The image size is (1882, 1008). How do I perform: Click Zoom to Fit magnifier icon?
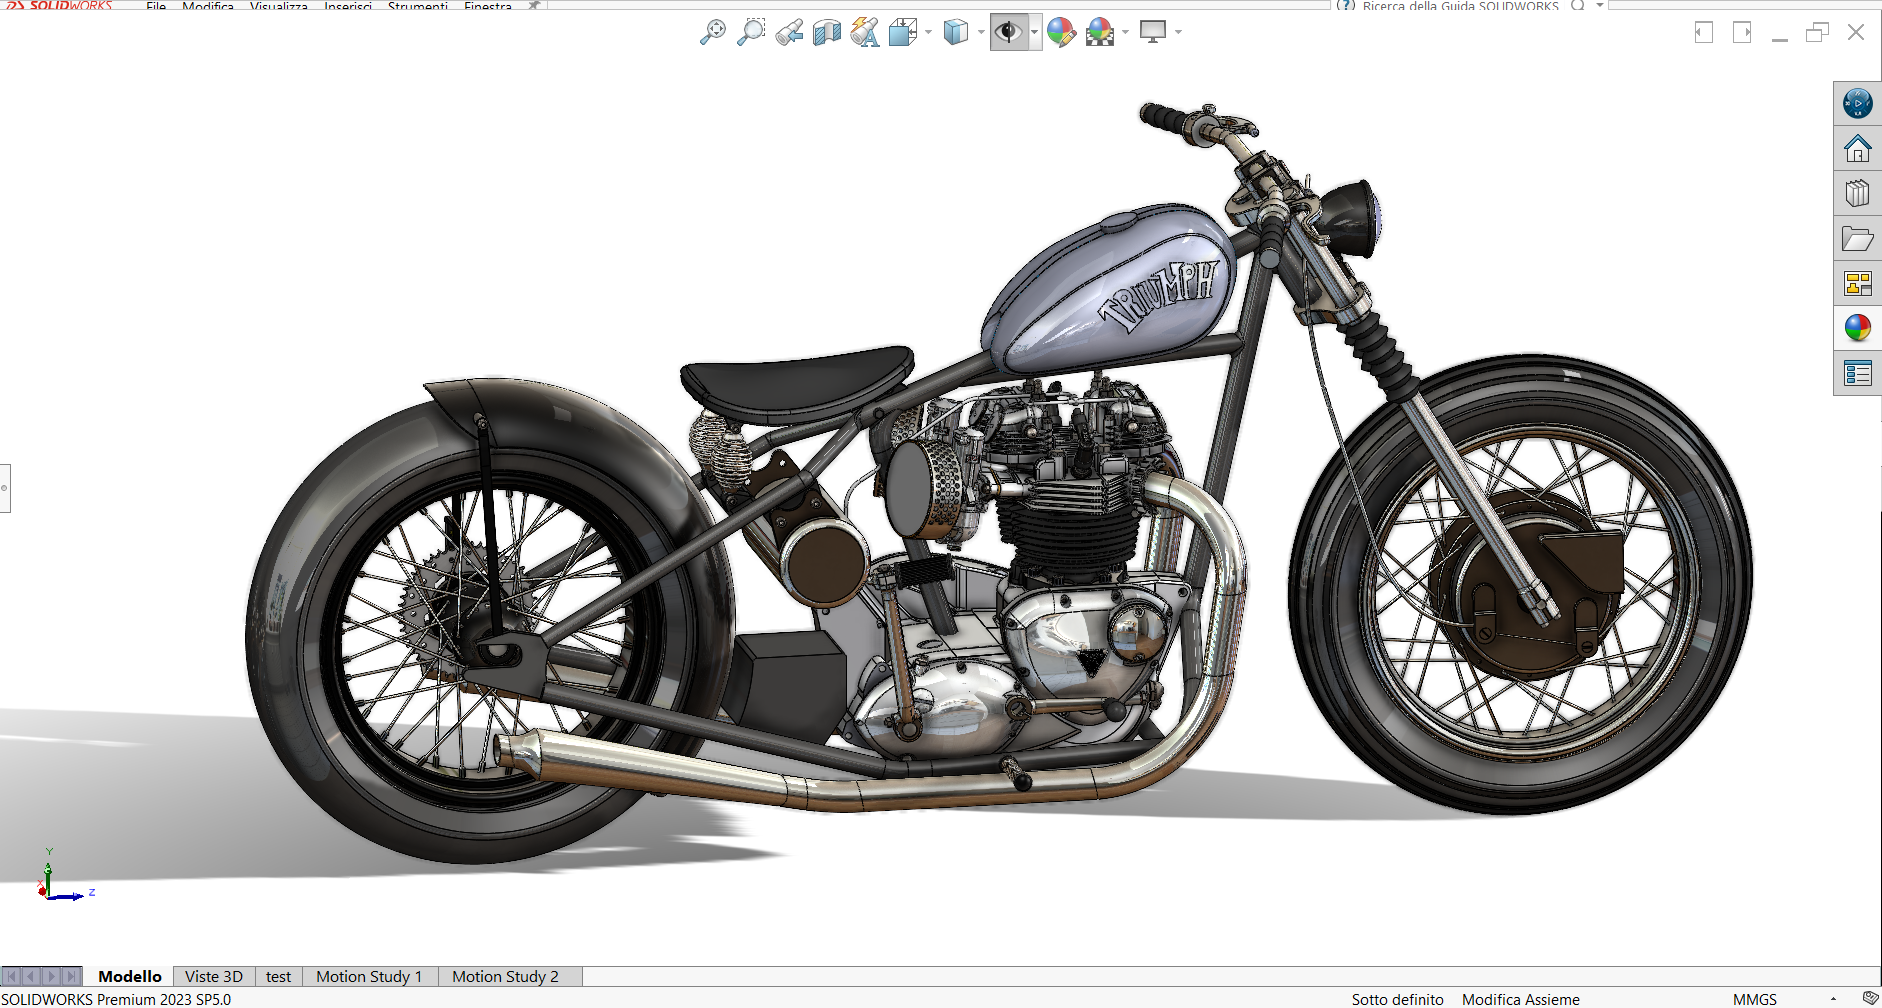tap(712, 32)
